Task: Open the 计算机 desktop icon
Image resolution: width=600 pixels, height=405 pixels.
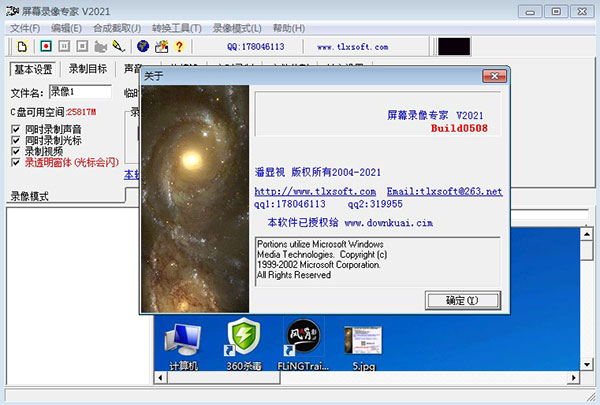Action: 182,345
